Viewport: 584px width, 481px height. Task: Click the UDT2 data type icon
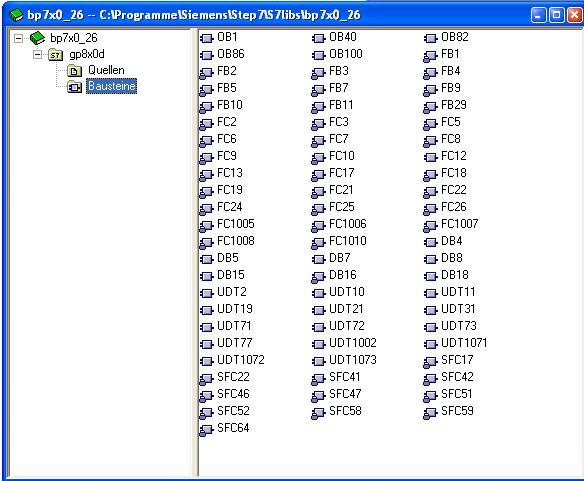206,293
